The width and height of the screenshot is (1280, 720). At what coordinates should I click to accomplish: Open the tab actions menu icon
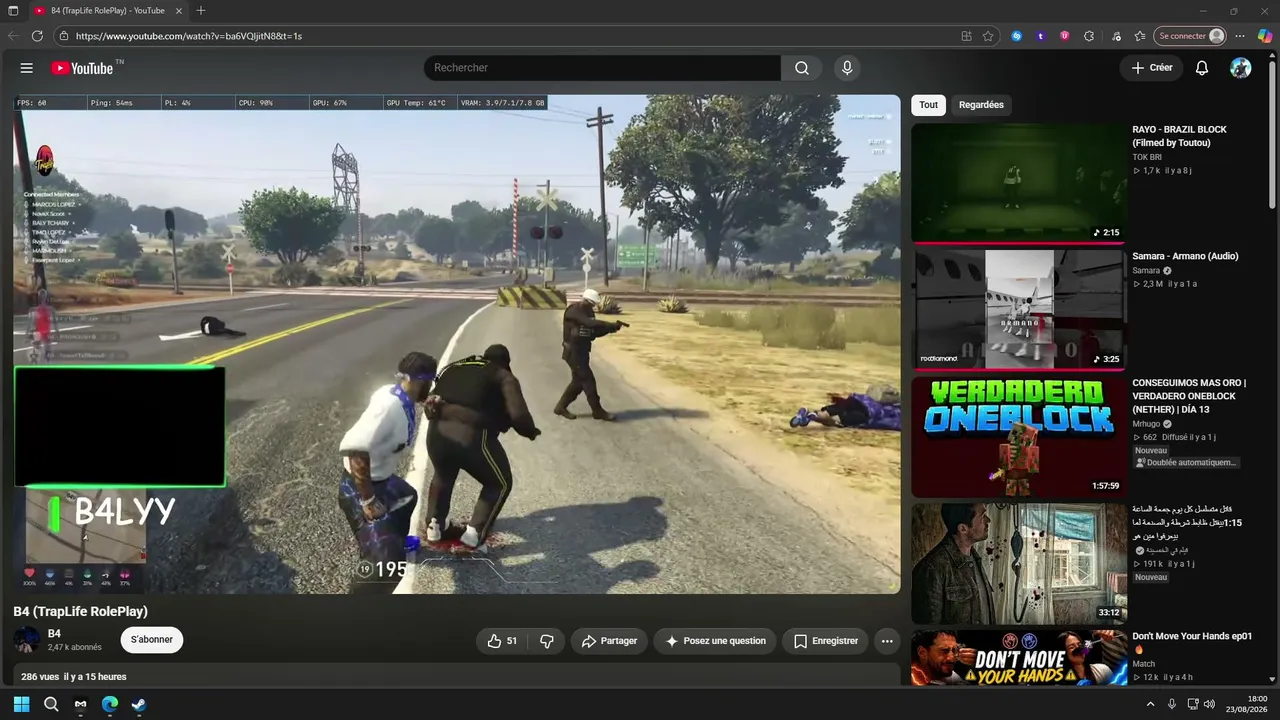click(x=13, y=11)
